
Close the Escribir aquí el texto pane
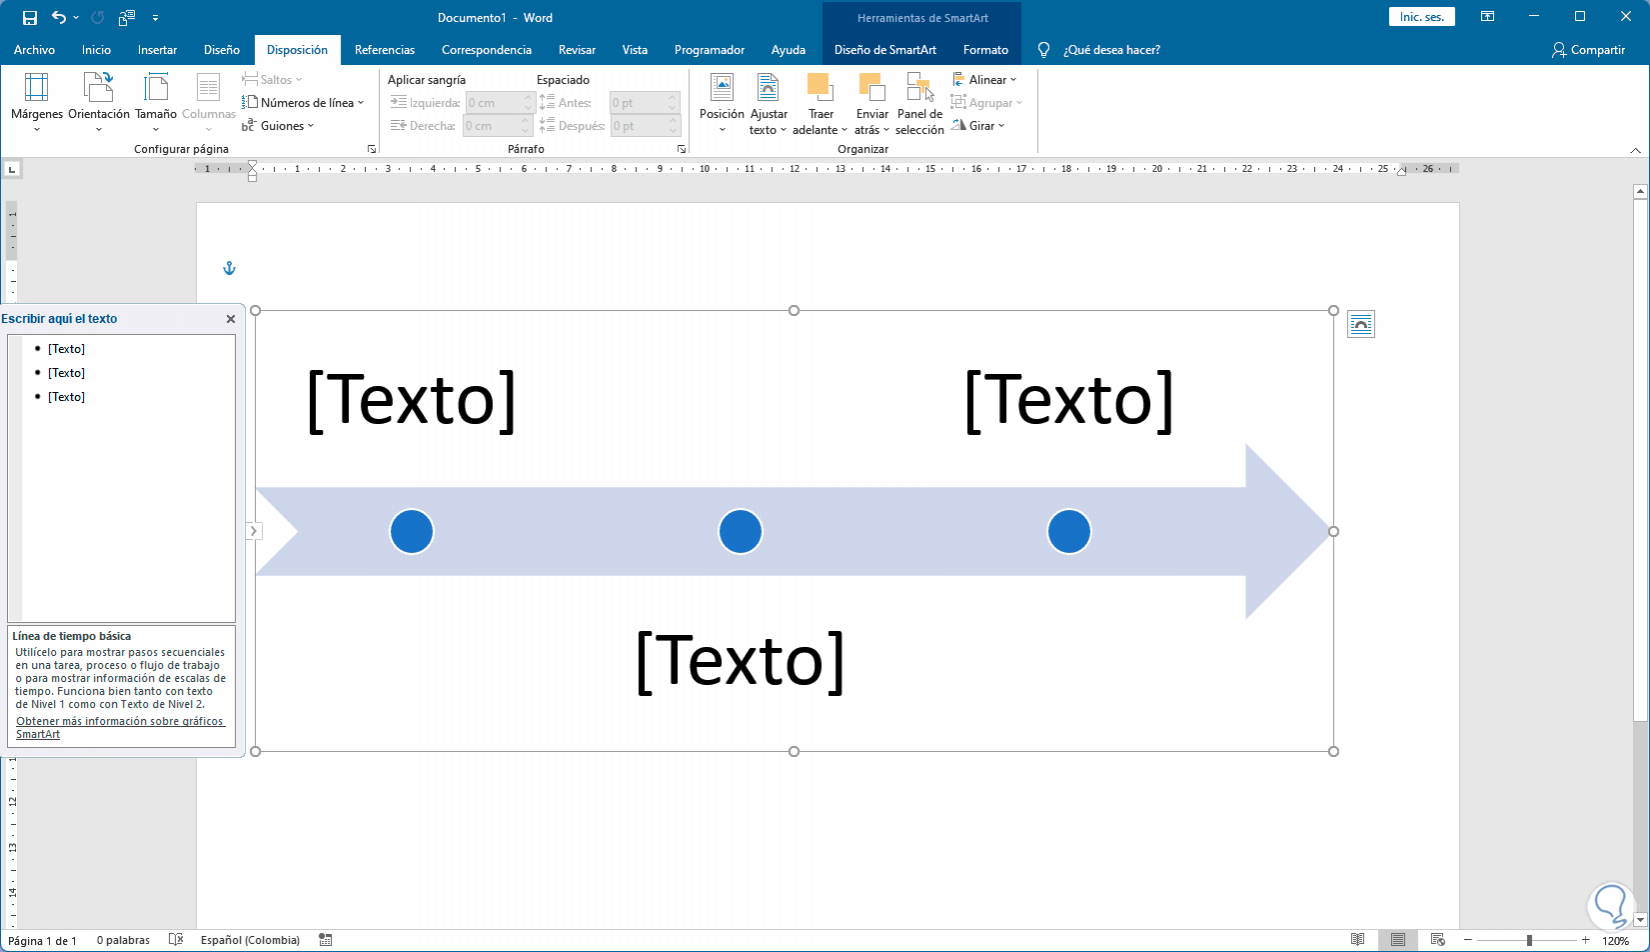(231, 319)
